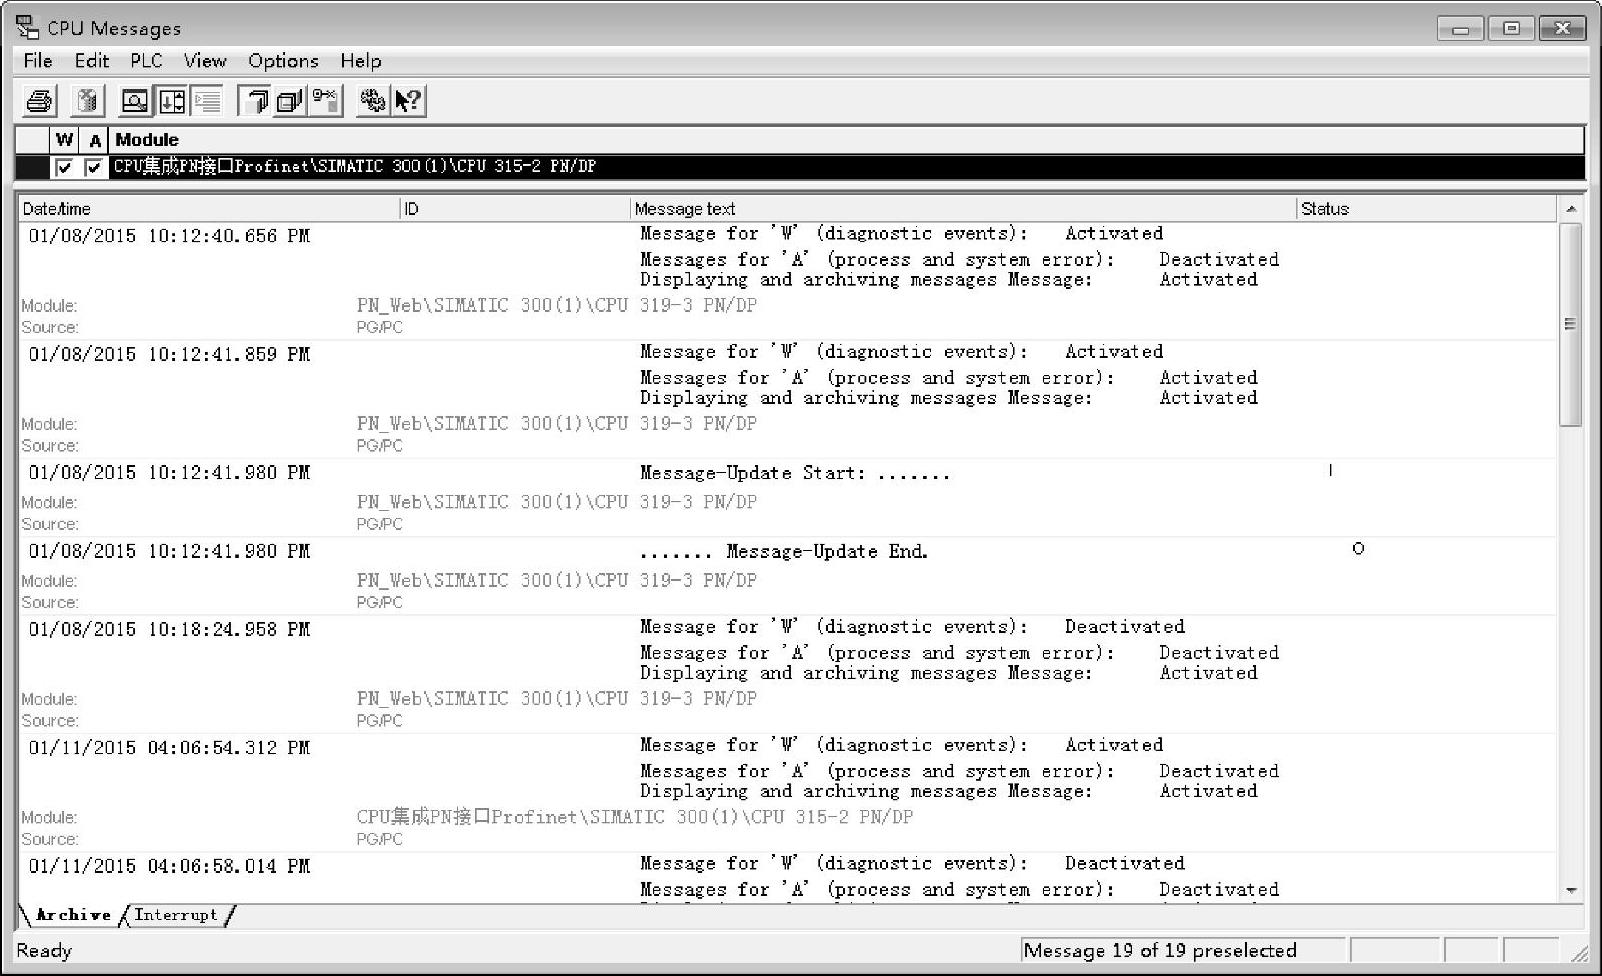Click the key connection toolbar icon
Screen dimensions: 1602x976
pos(325,101)
